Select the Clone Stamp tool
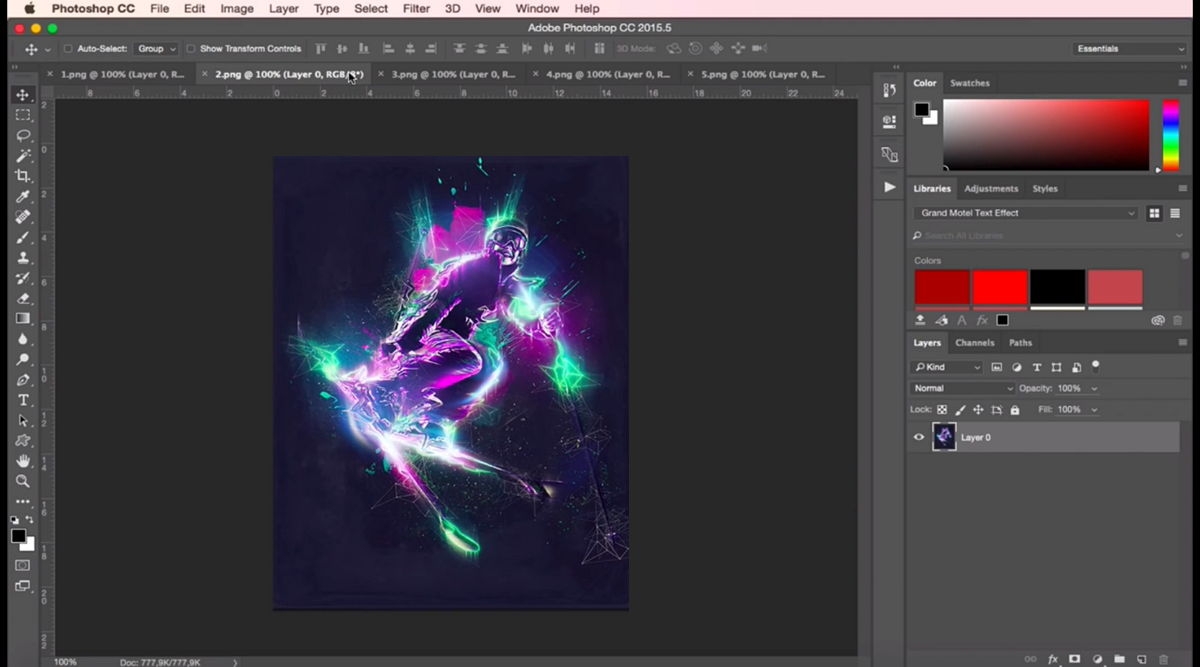Screen dimensions: 1200x667 (23, 257)
